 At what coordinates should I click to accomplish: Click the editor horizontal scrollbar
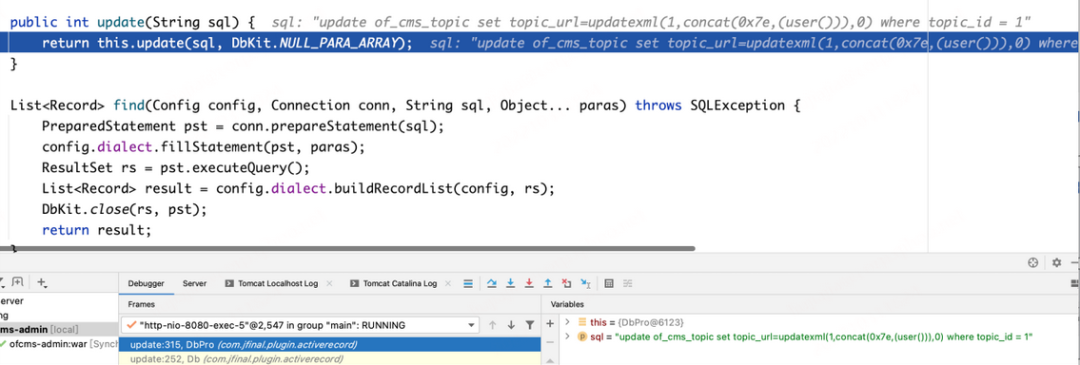click(x=348, y=248)
